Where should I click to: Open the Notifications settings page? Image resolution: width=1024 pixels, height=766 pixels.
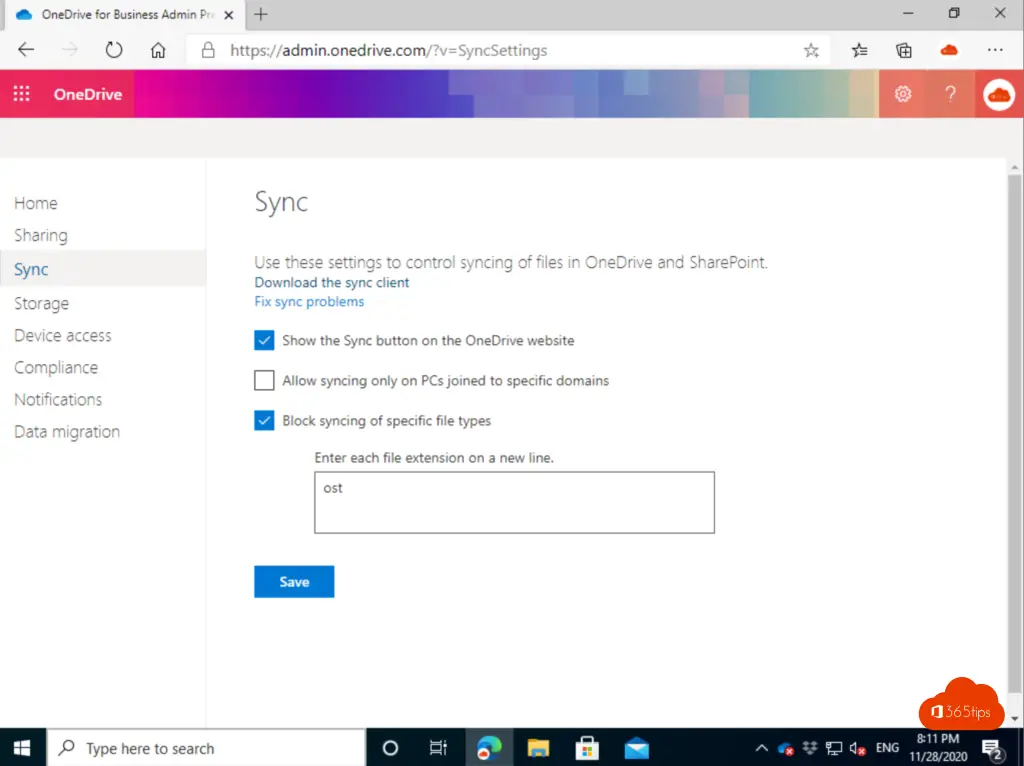click(x=58, y=400)
